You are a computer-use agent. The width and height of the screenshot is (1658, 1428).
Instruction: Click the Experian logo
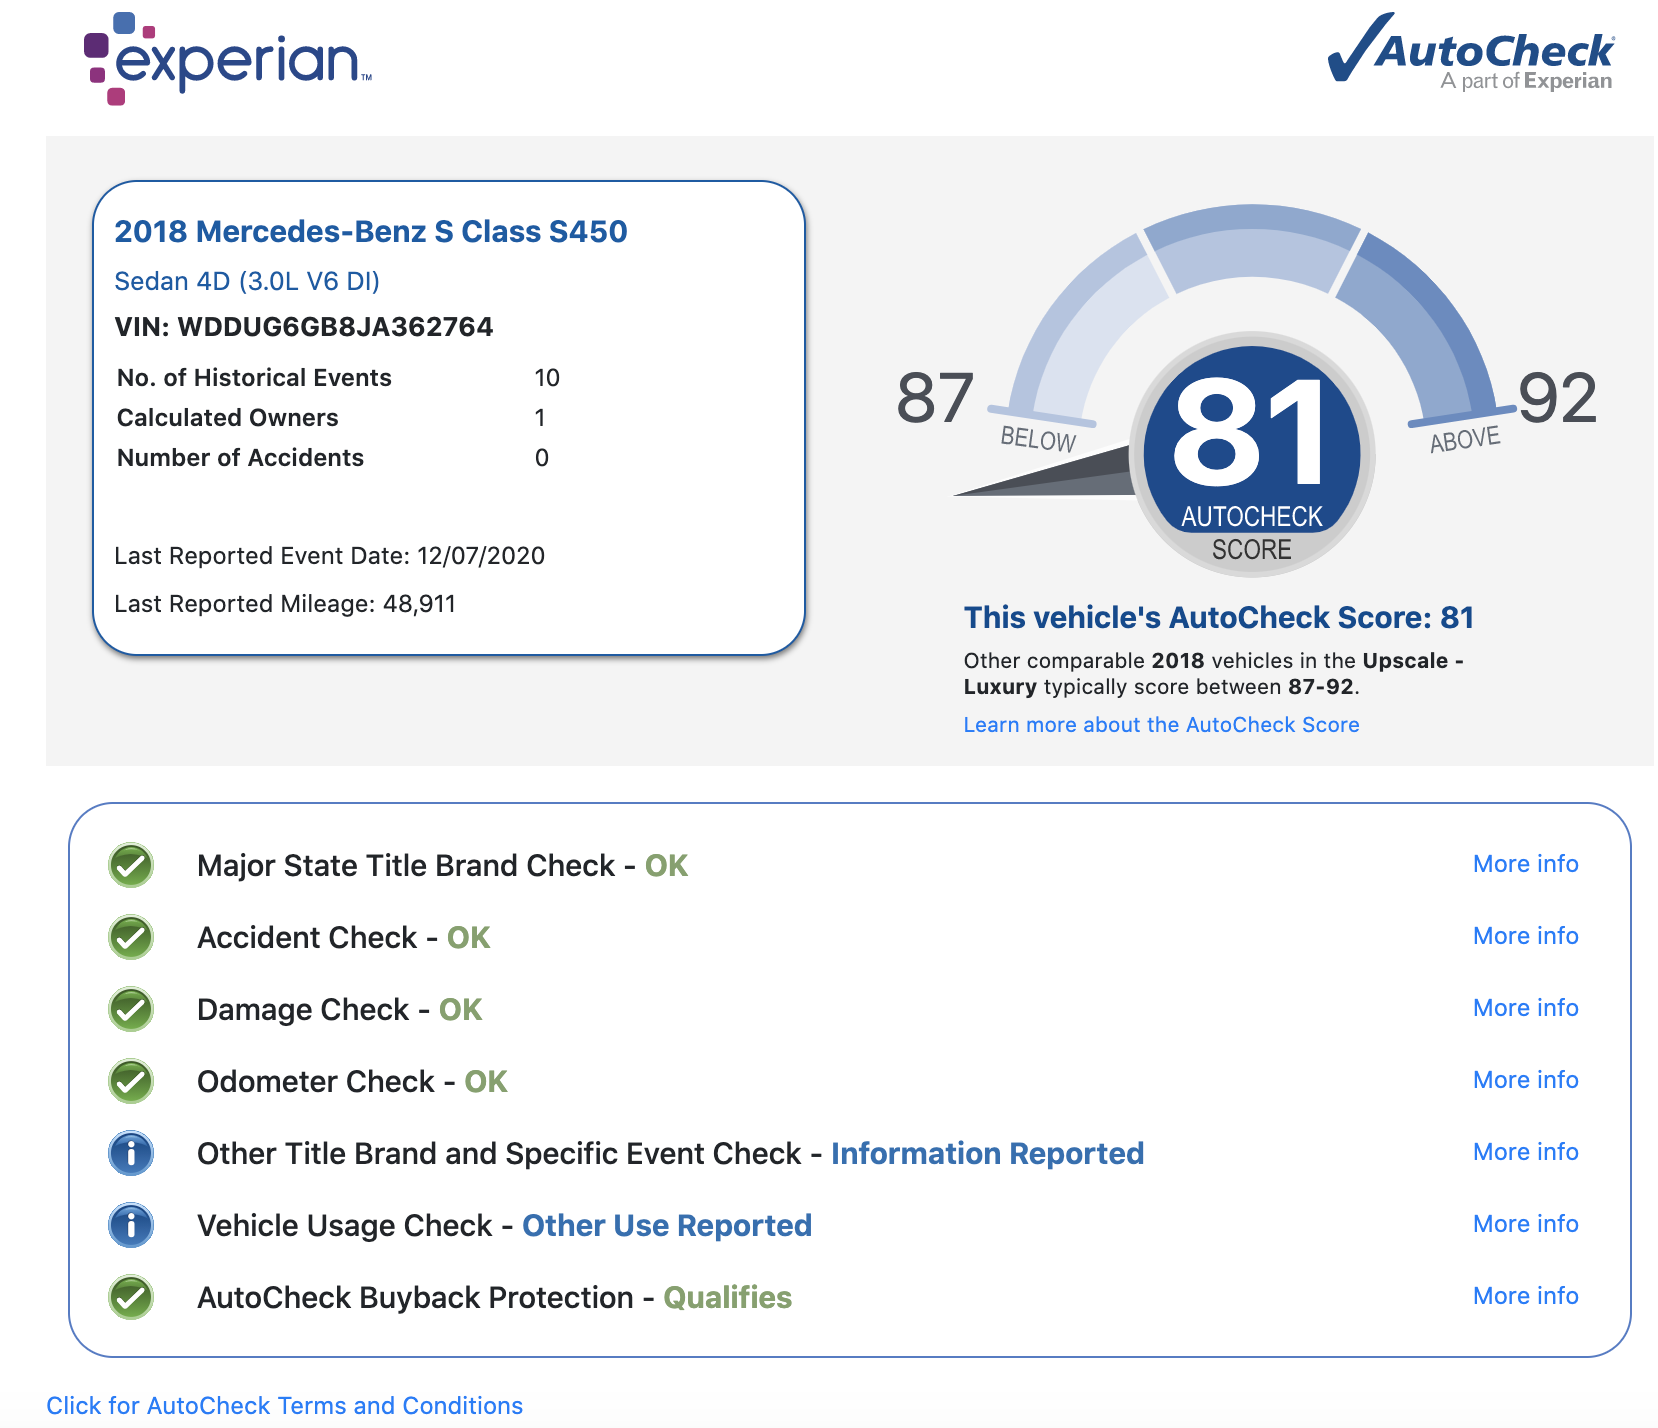[x=228, y=58]
